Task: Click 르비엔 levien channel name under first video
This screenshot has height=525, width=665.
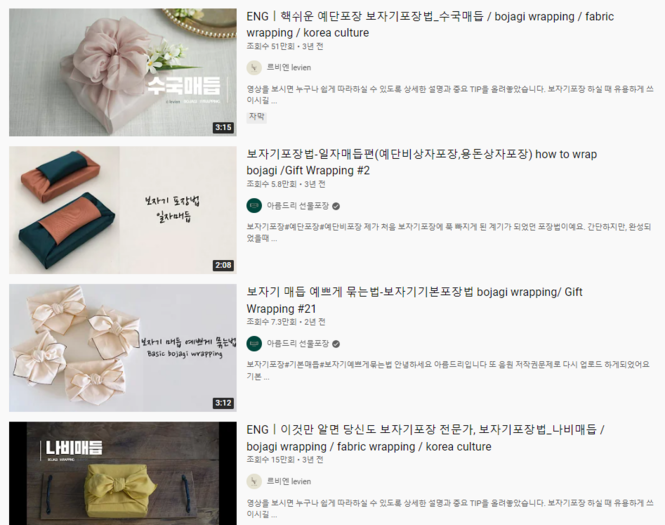Action: 289,68
